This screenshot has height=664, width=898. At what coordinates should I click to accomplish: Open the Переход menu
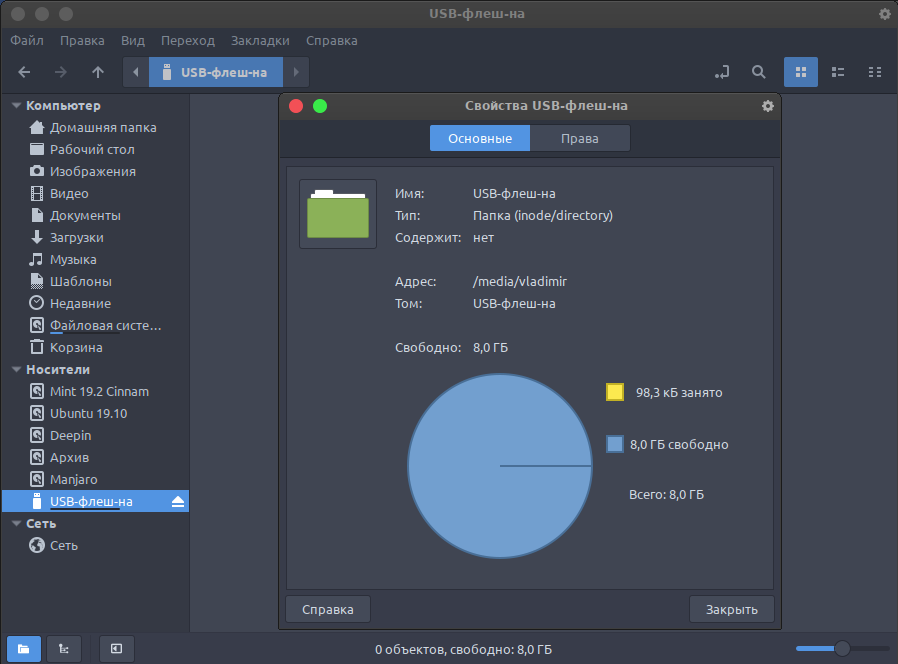pos(187,41)
